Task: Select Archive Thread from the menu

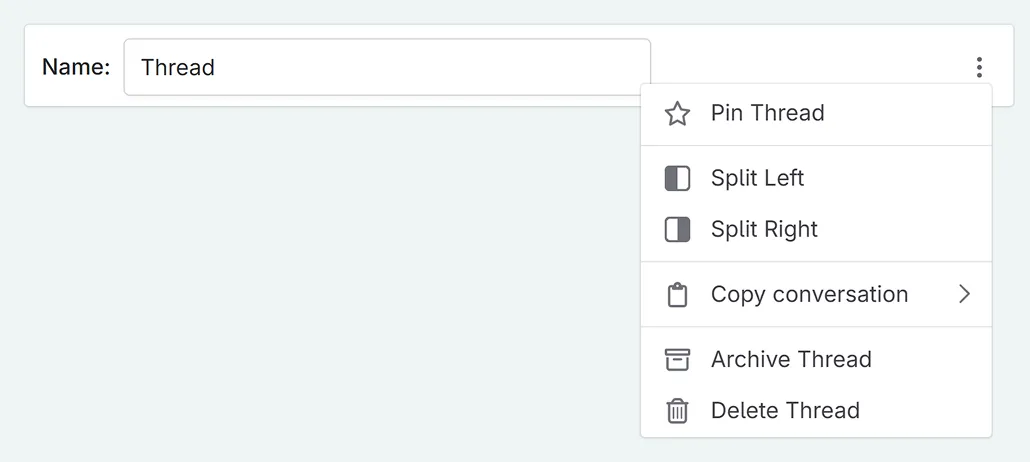Action: coord(791,360)
